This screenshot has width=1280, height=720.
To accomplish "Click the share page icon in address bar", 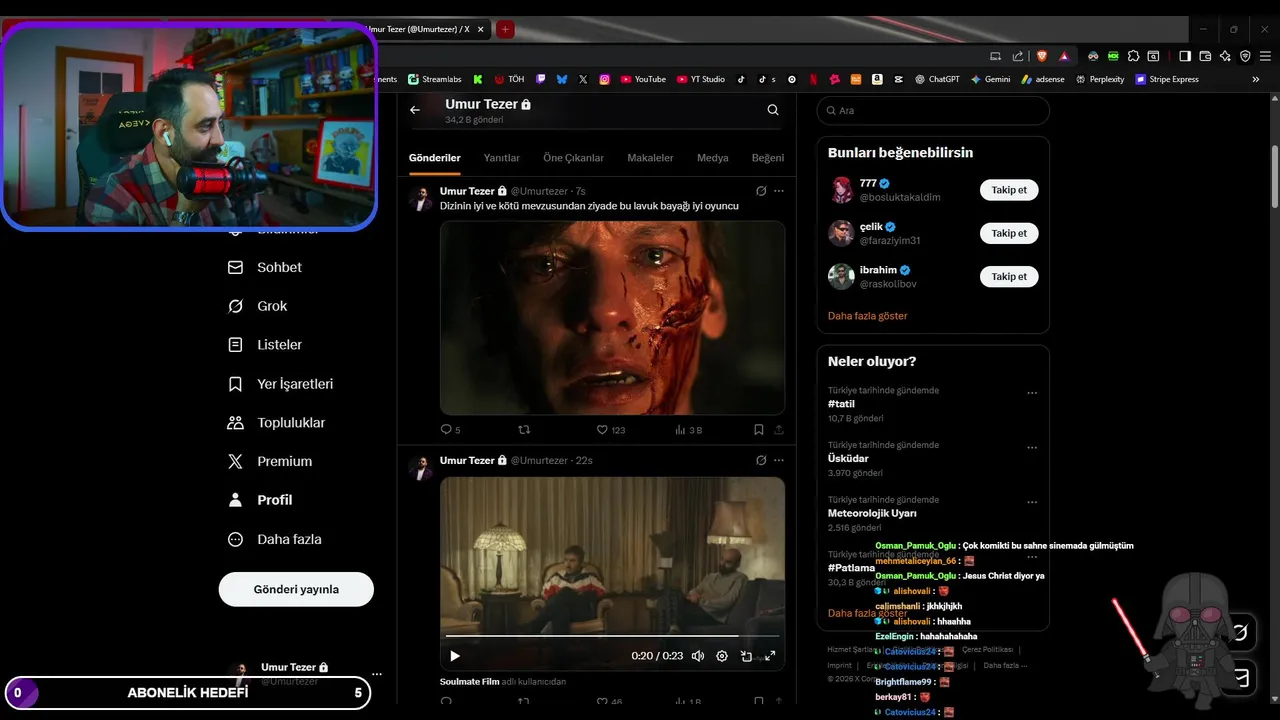I will [1018, 56].
